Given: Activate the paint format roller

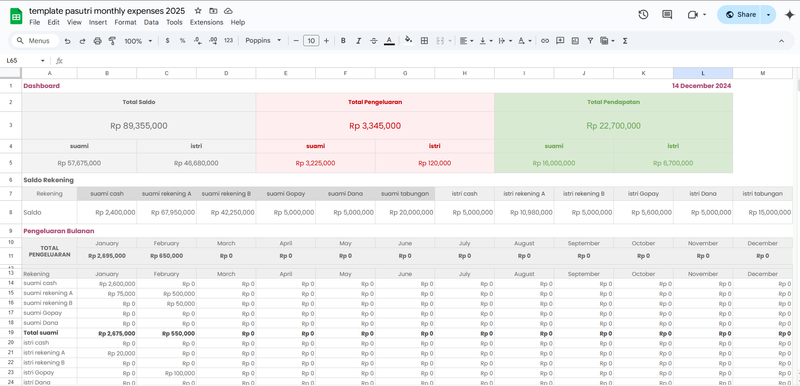Looking at the screenshot, I should [112, 41].
